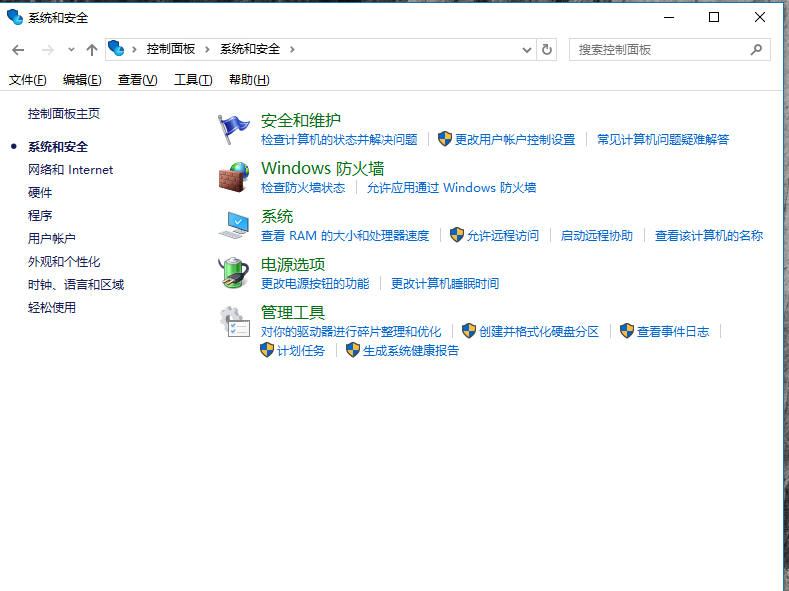Expand chevron before 控制面板 breadcrumb
The height and width of the screenshot is (591, 789).
(x=134, y=49)
